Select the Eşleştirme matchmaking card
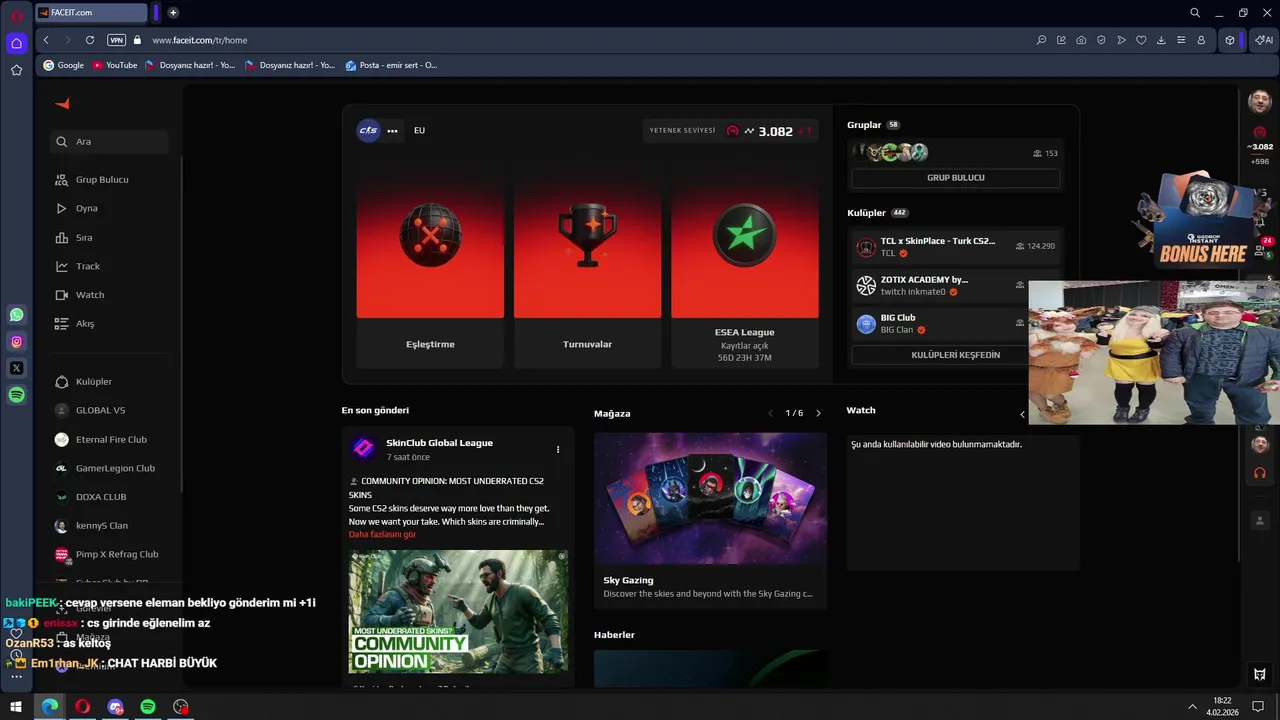Viewport: 1280px width, 720px height. pos(430,268)
